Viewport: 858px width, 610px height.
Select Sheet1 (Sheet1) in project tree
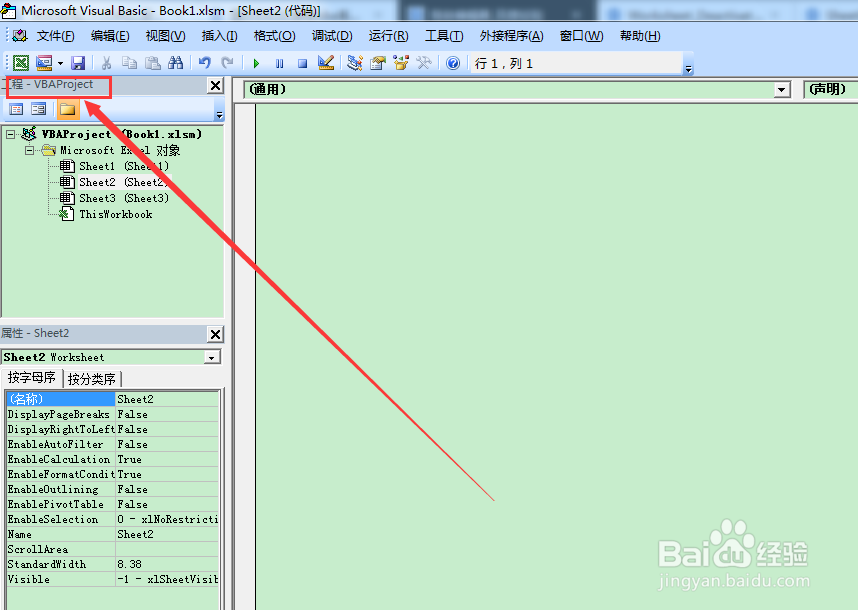(x=124, y=166)
